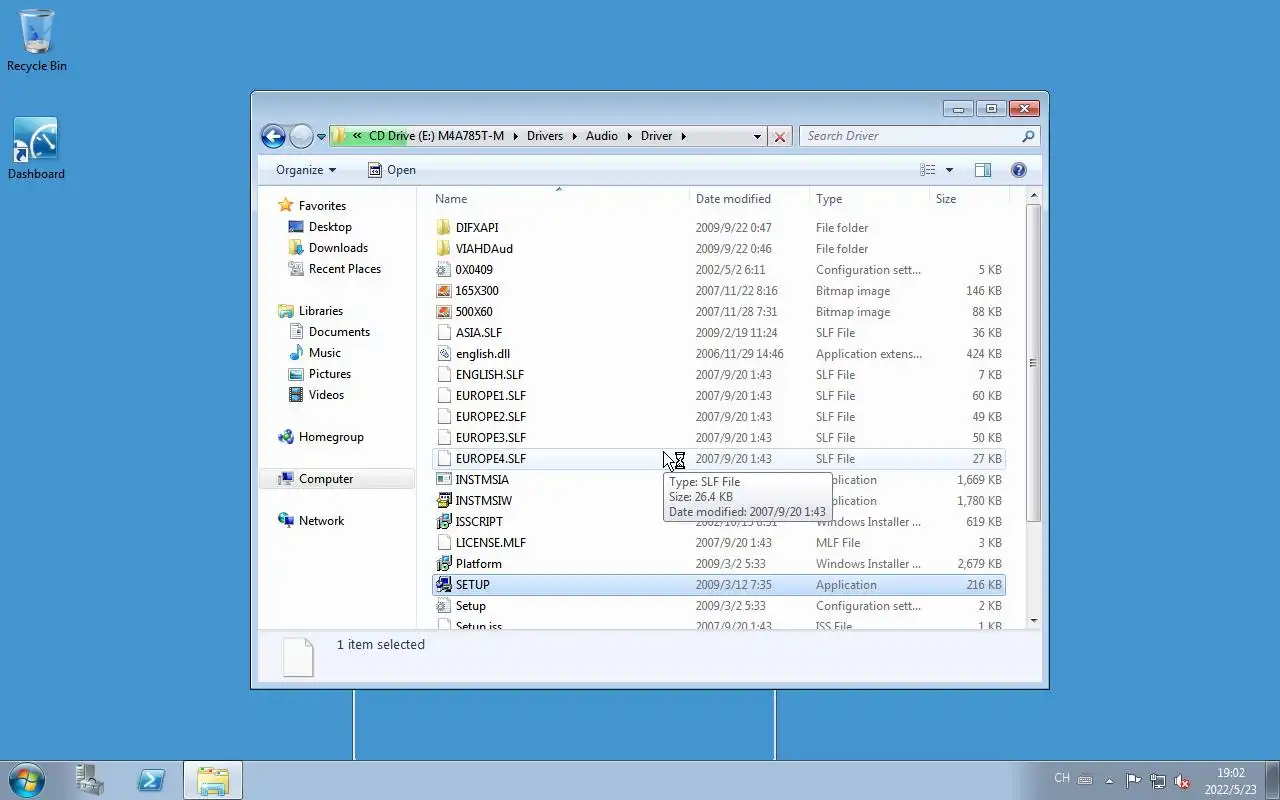The image size is (1280, 800).
Task: Focus the Search Driver field
Action: pyautogui.click(x=910, y=136)
